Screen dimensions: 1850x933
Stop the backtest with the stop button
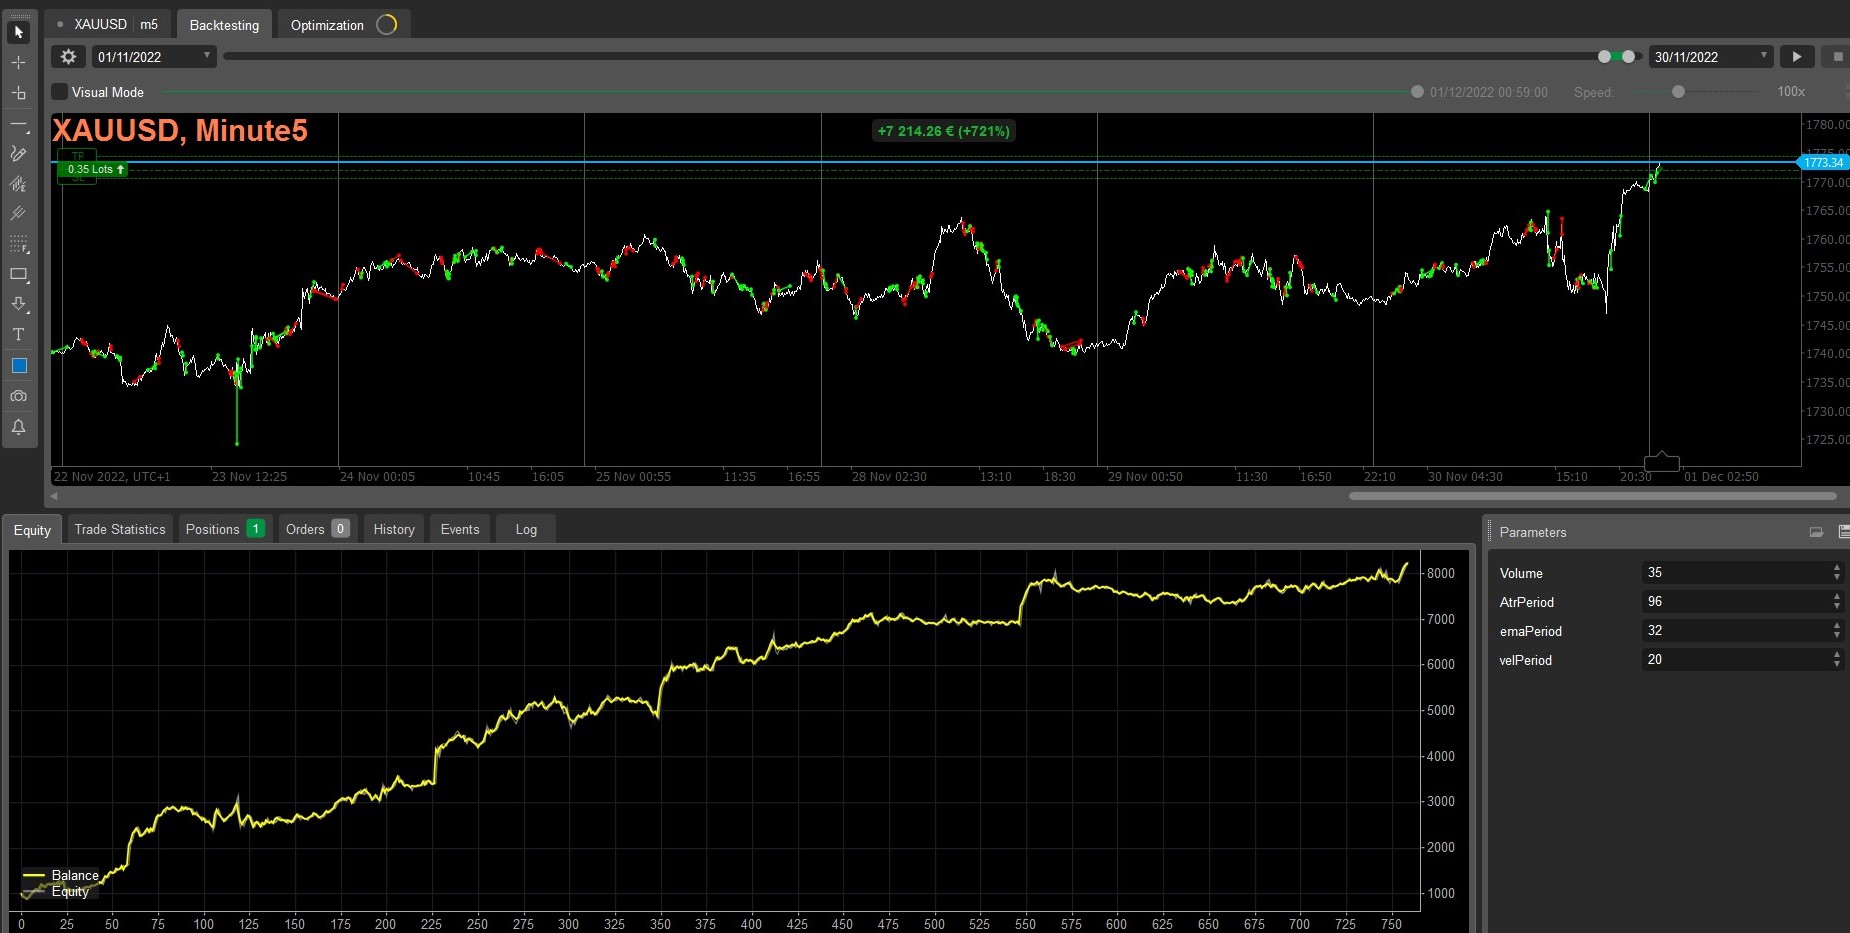(1837, 56)
